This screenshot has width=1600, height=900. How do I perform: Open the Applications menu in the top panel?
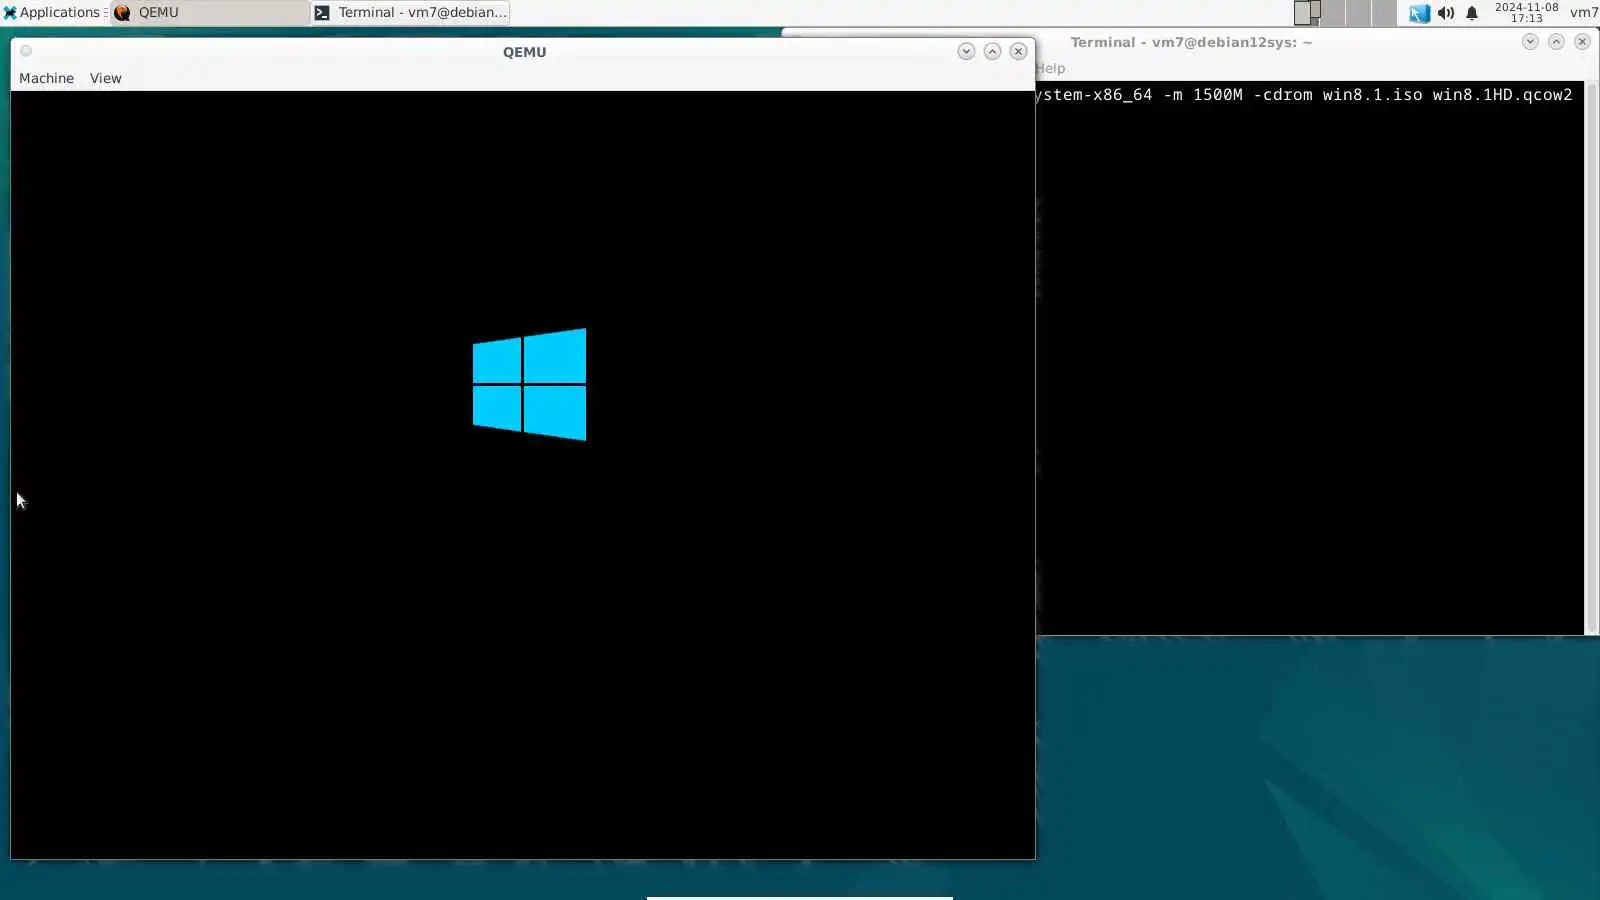click(52, 13)
